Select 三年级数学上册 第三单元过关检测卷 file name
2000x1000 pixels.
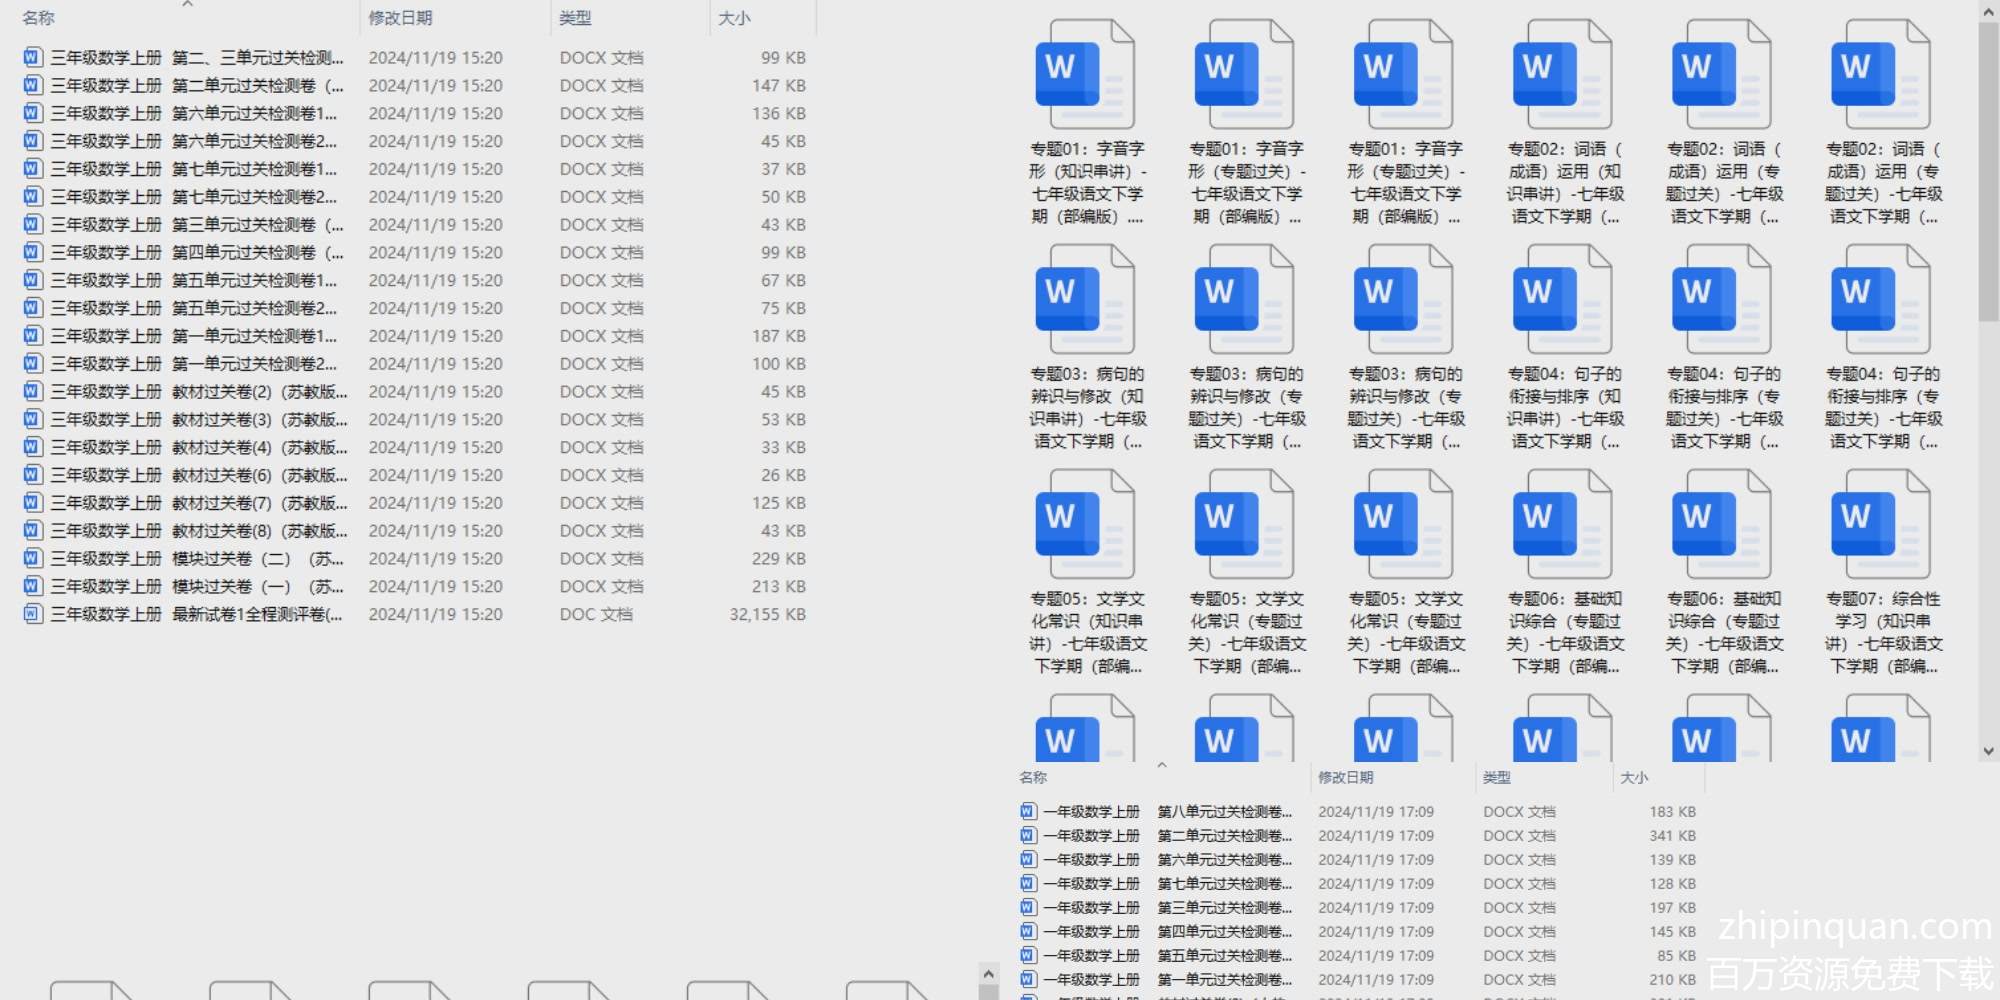point(197,225)
